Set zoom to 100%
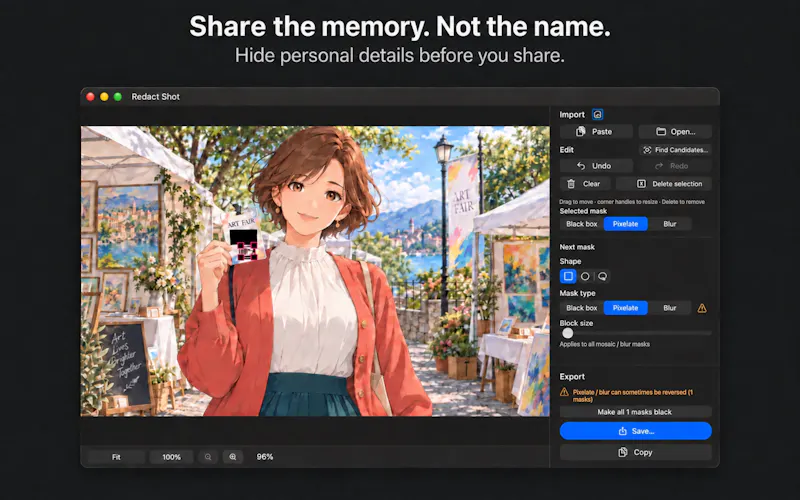Screen dimensions: 800x500 [x=171, y=457]
